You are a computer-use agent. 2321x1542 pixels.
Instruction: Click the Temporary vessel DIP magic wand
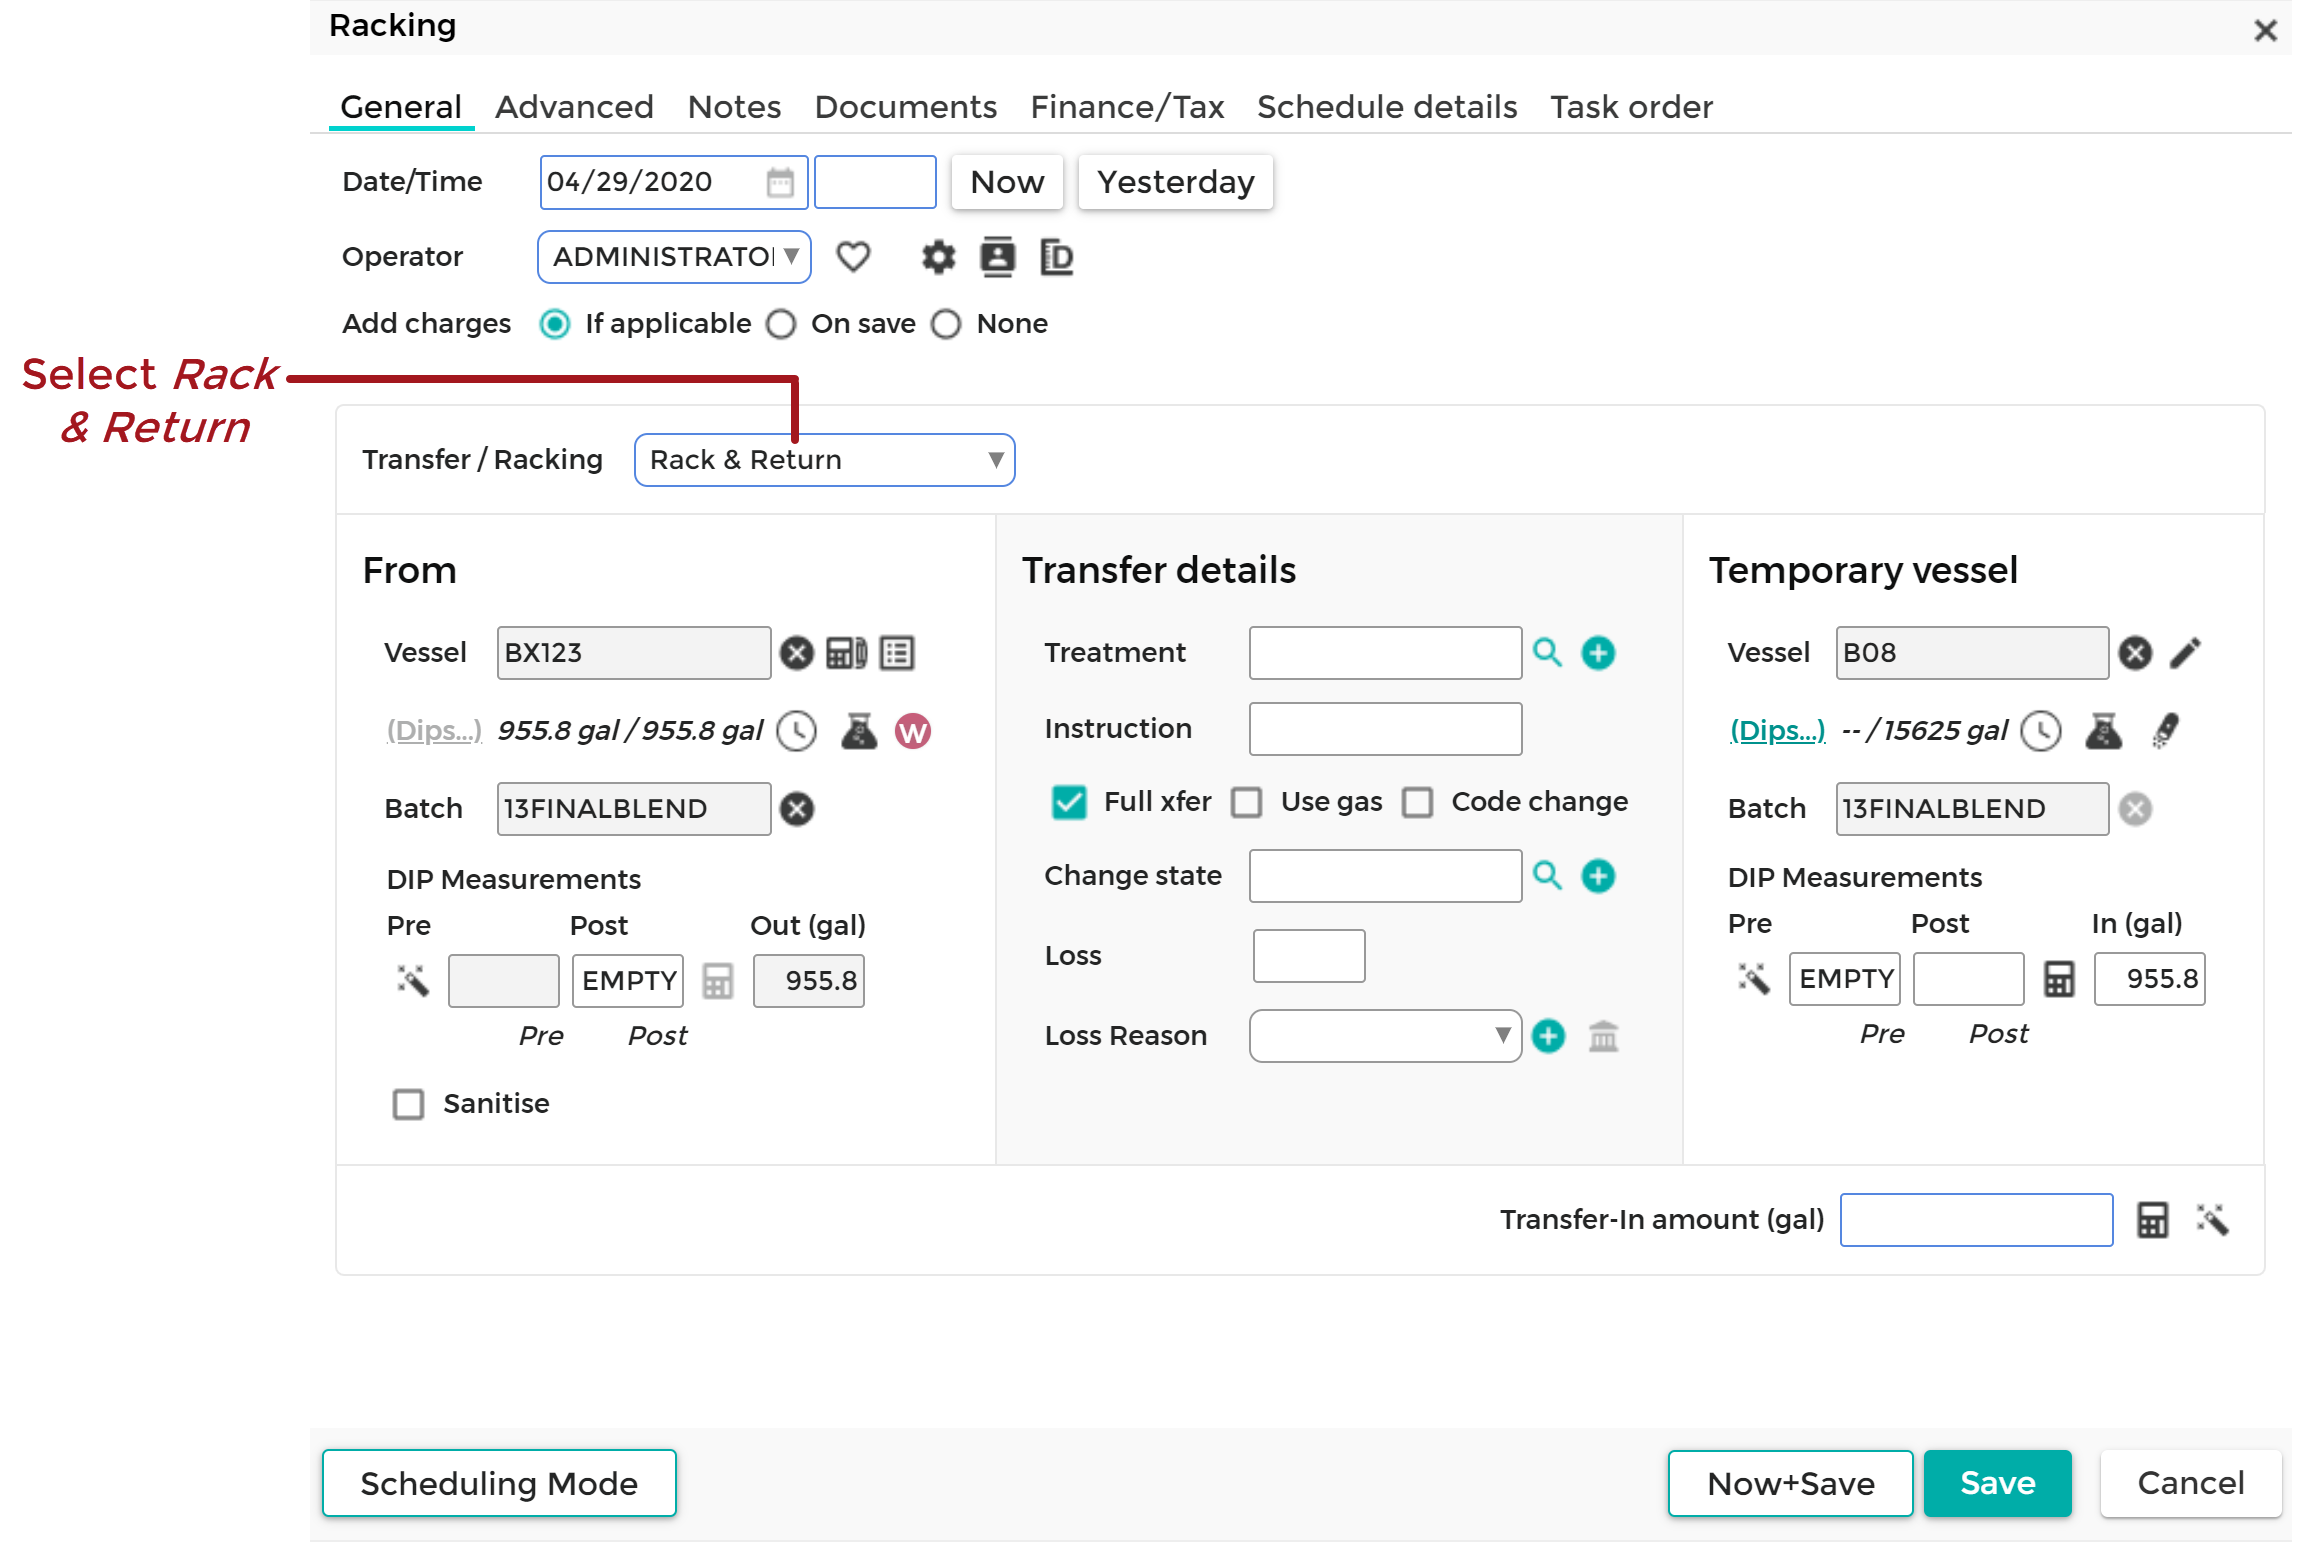[x=1754, y=978]
